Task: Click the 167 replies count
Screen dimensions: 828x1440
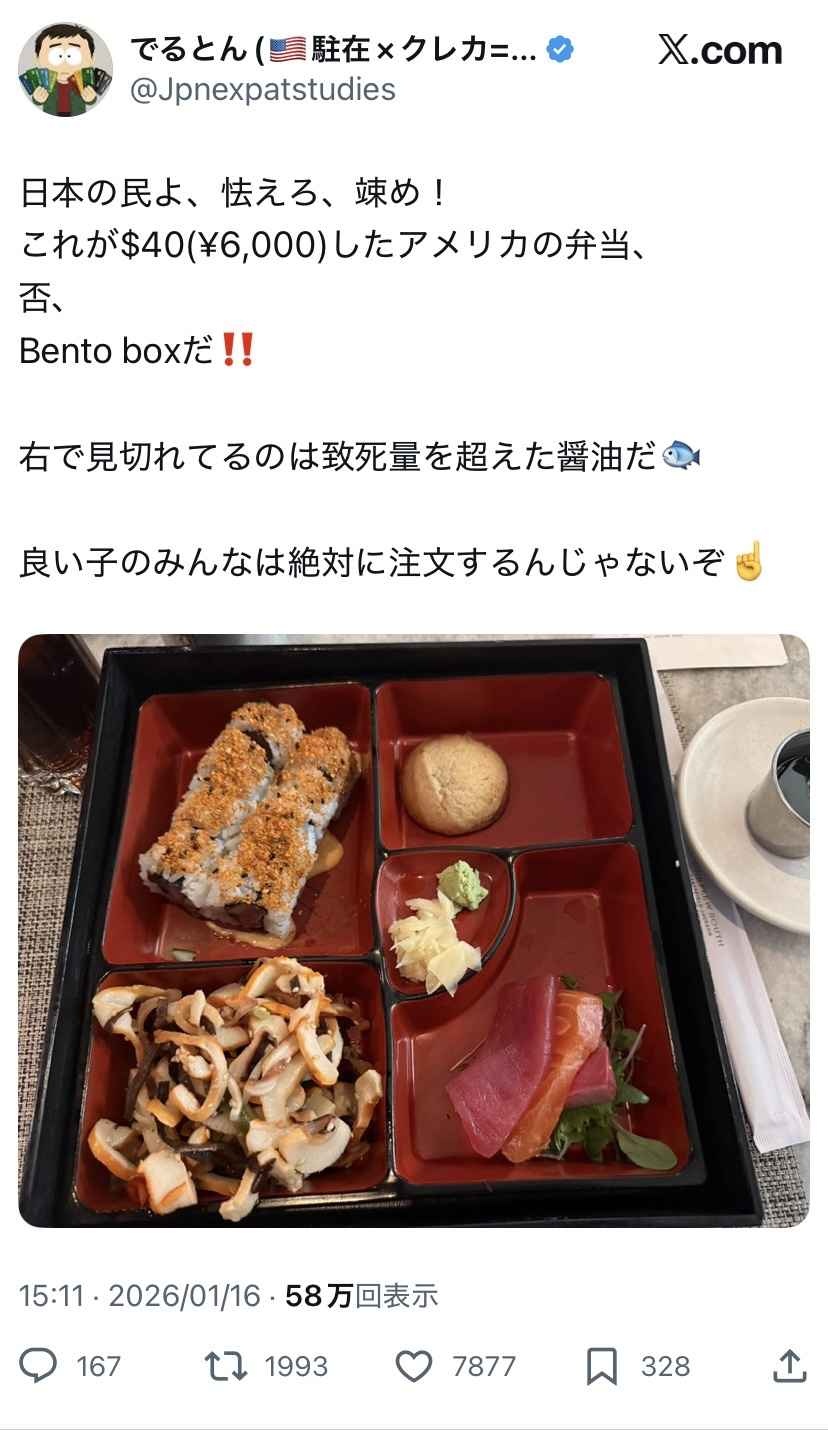Action: (98, 1366)
